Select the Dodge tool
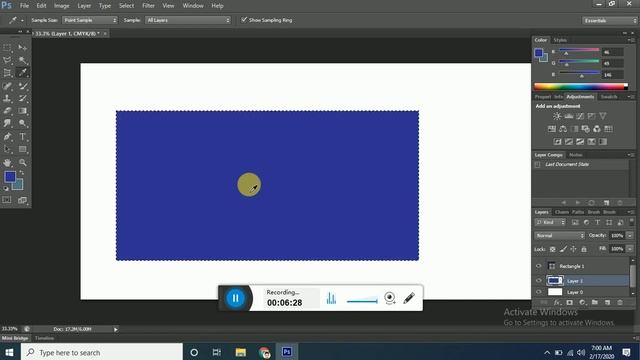This screenshot has width=640, height=360. [x=22, y=123]
